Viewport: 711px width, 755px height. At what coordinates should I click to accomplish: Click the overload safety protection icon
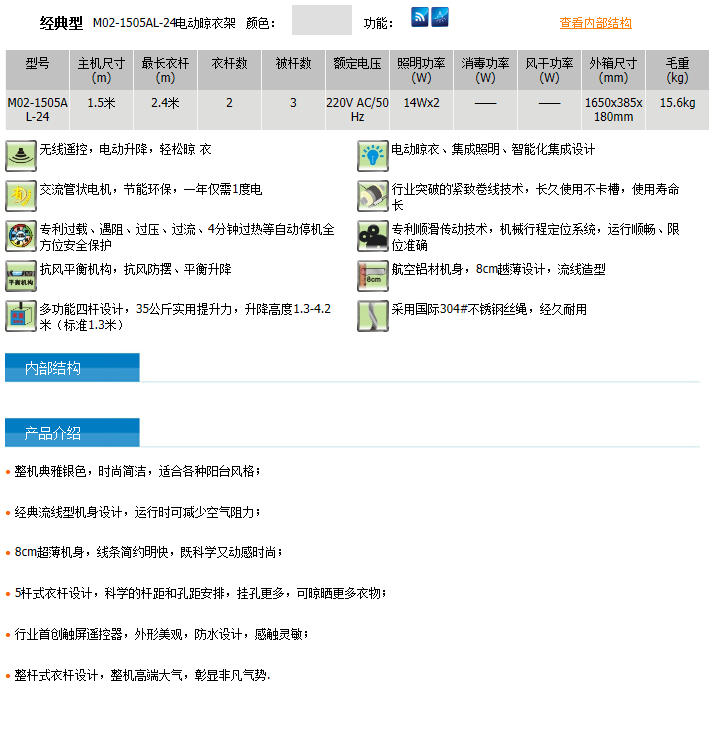(x=21, y=235)
